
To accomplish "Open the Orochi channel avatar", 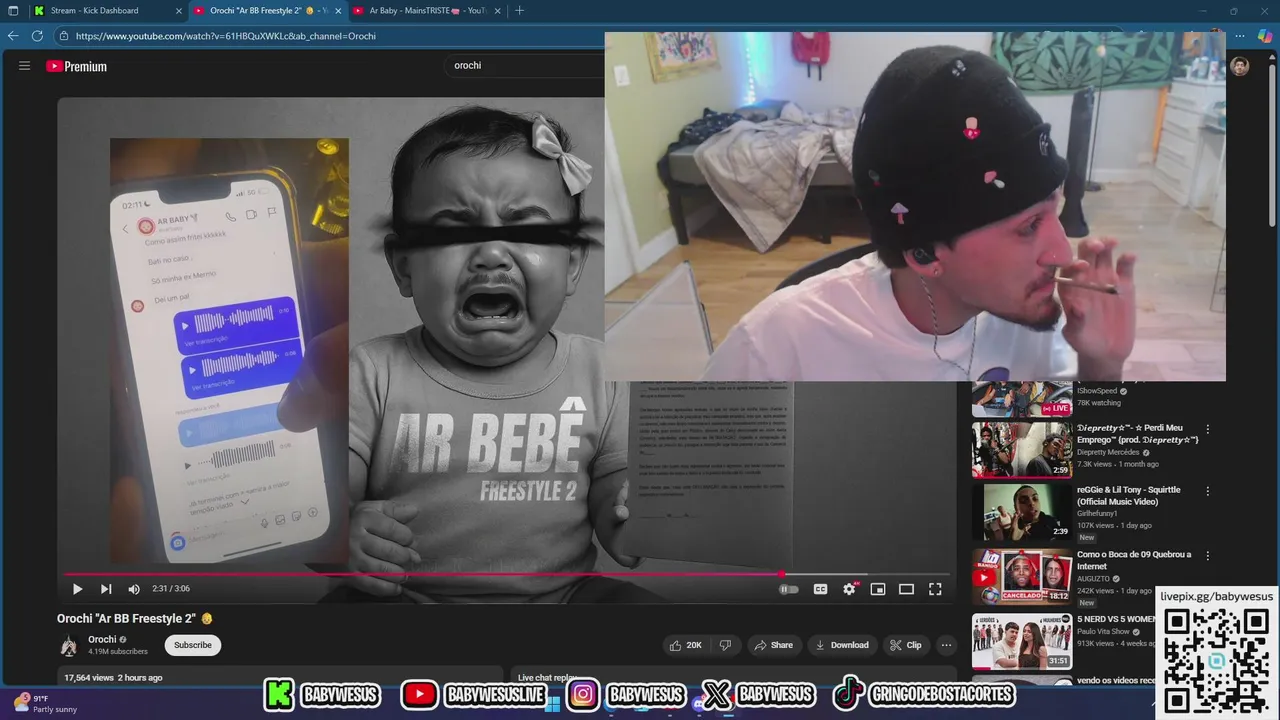I will [68, 645].
